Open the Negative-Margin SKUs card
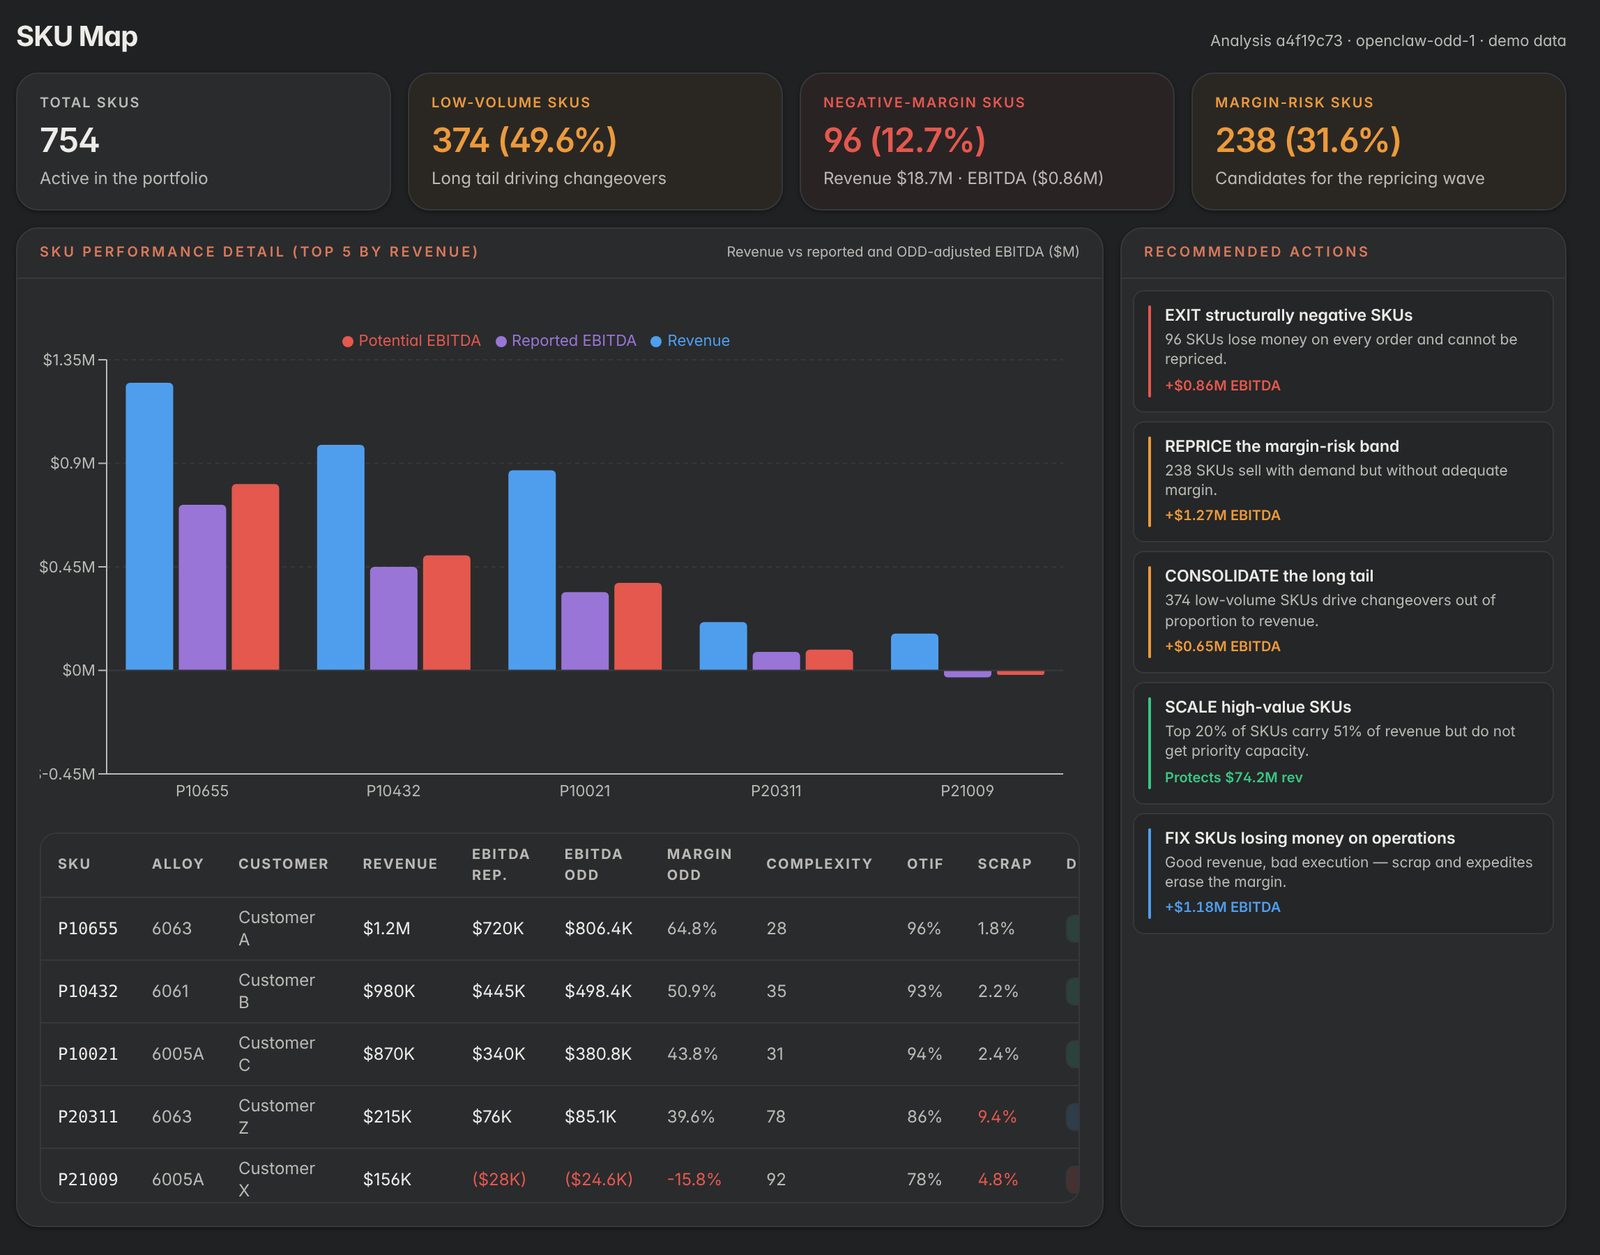Viewport: 1600px width, 1255px height. pos(987,141)
